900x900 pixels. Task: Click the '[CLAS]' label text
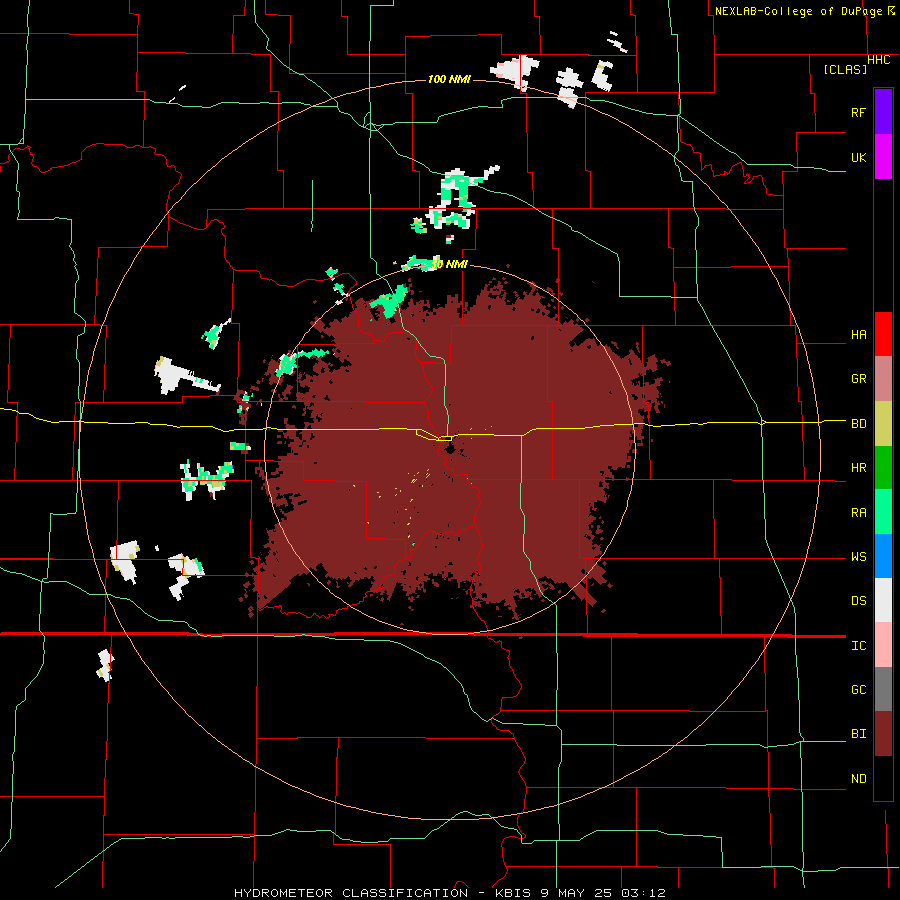(x=845, y=70)
